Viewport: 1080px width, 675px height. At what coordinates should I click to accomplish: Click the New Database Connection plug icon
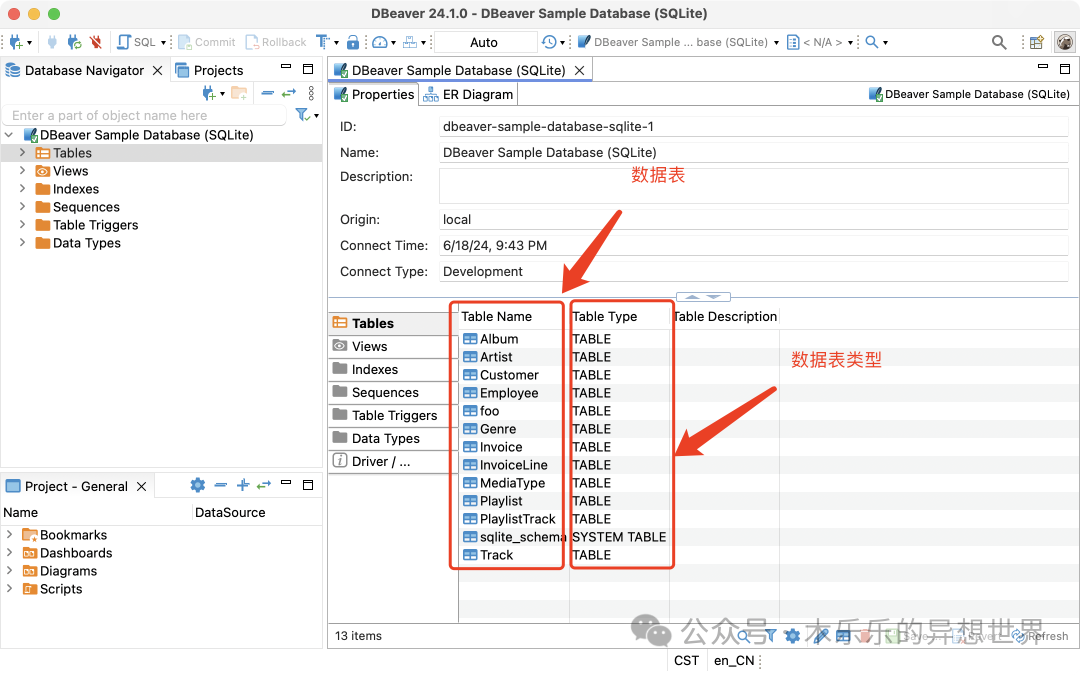pos(16,42)
